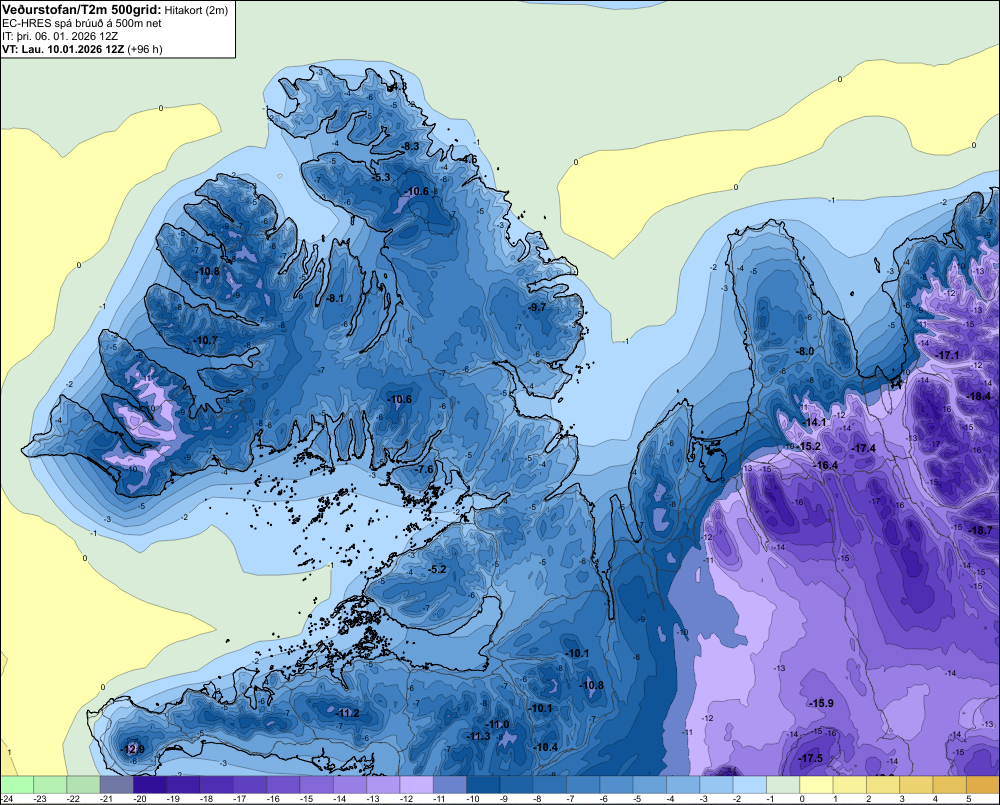Click the -11.3 temperature label
Image resolution: width=1000 pixels, height=805 pixels.
[478, 736]
